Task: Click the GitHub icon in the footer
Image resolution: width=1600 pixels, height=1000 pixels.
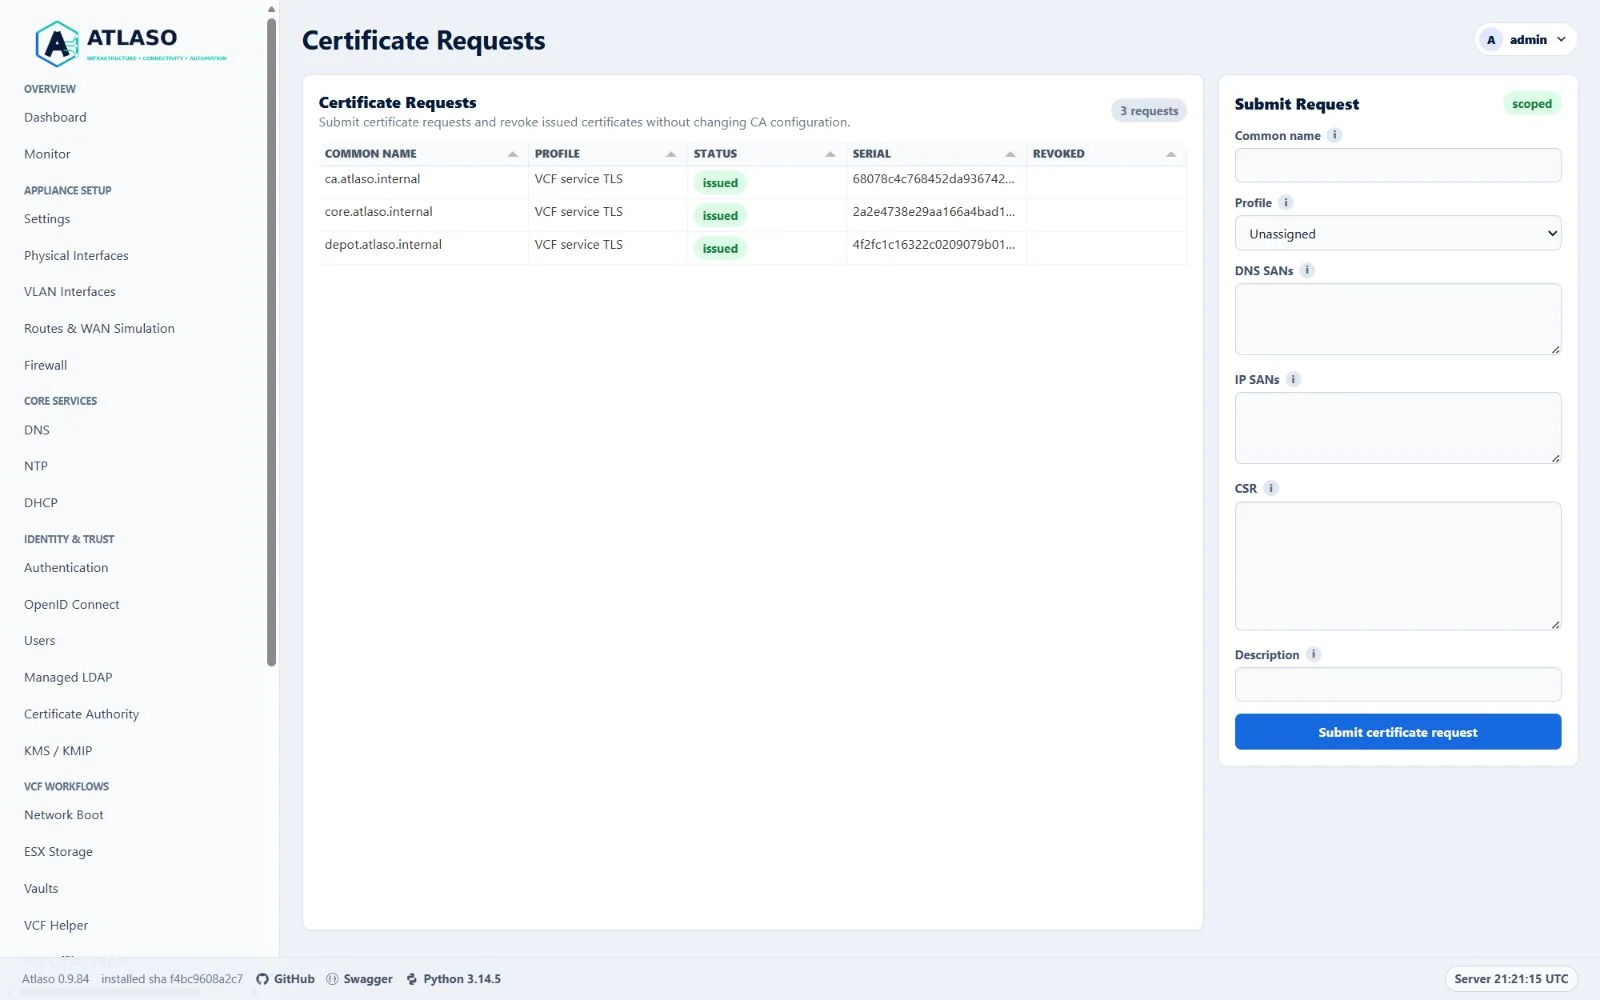Action: pos(262,979)
